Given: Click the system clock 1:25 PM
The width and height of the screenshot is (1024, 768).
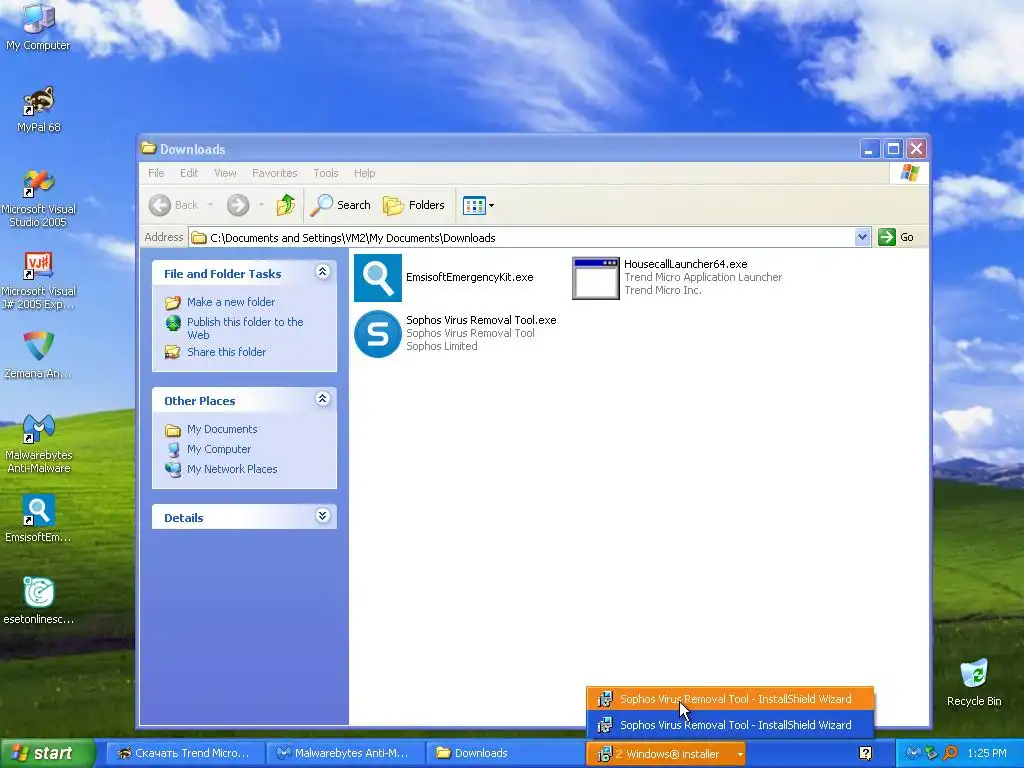Looking at the screenshot, I should pyautogui.click(x=987, y=754).
